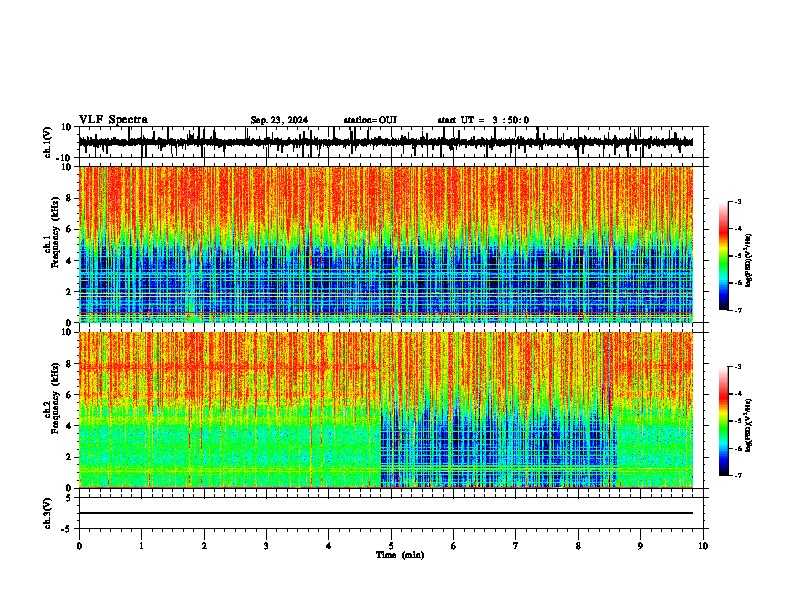The height and width of the screenshot is (612, 792).
Task: Click the date 'Sep. 23, 2024'
Action: (x=279, y=120)
